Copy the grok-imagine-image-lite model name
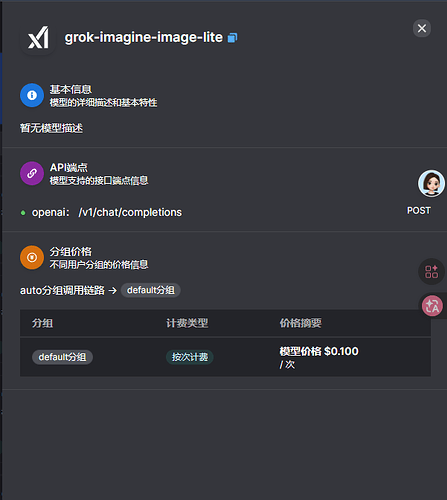The height and width of the screenshot is (500, 447). (x=232, y=38)
